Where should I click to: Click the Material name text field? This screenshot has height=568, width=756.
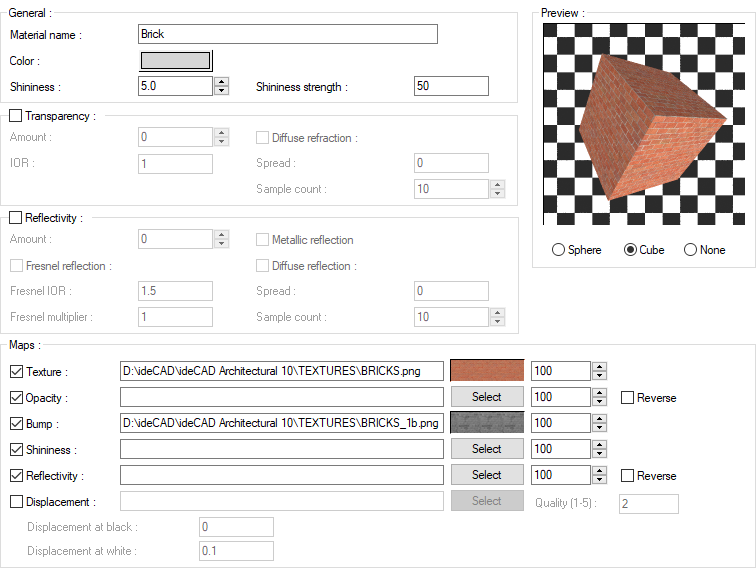click(288, 34)
